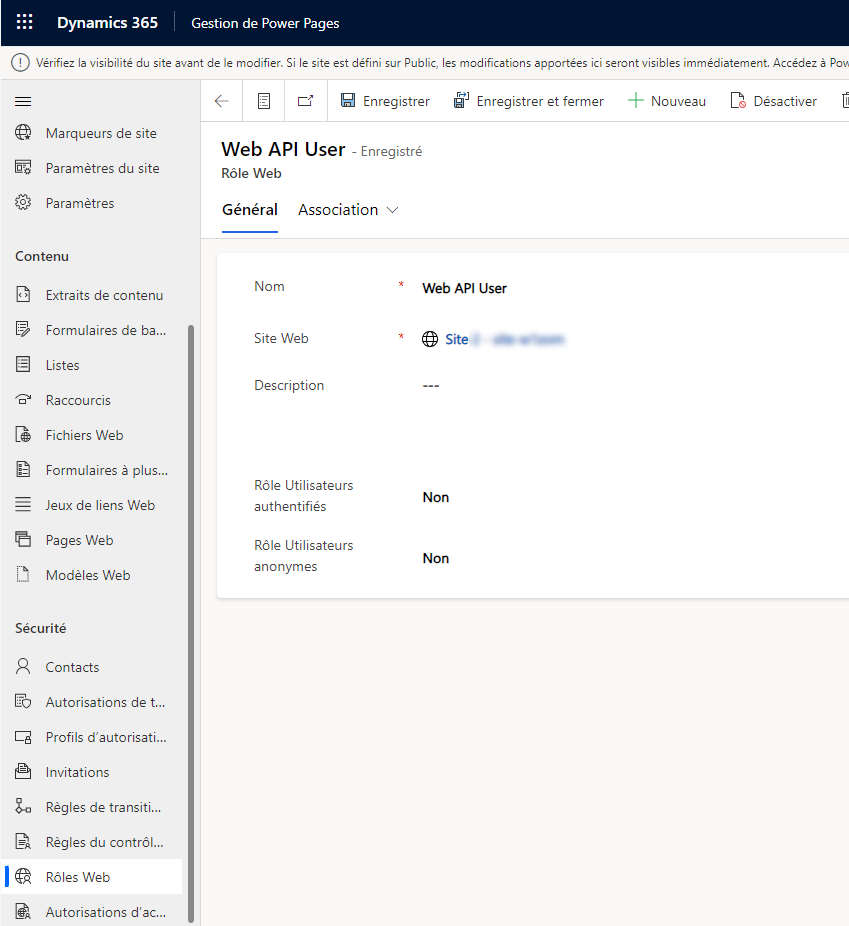Click the Contacts person icon
The height and width of the screenshot is (926, 849).
23,667
